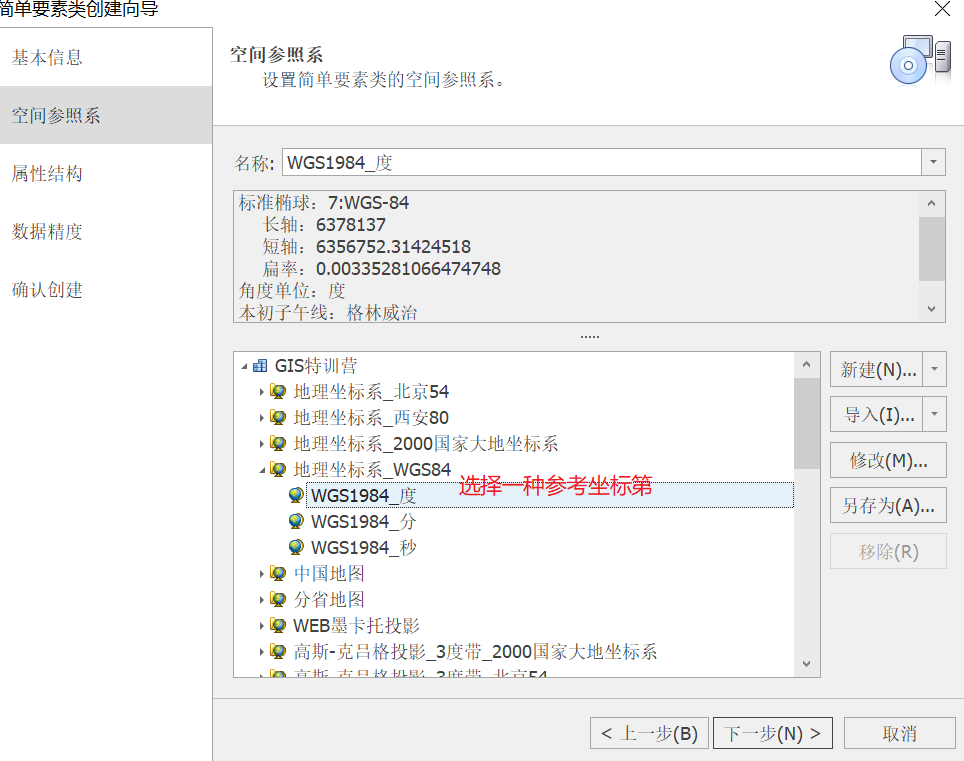Image resolution: width=964 pixels, height=761 pixels.
Task: Collapse the GIS特训营 root node
Action: 244,366
